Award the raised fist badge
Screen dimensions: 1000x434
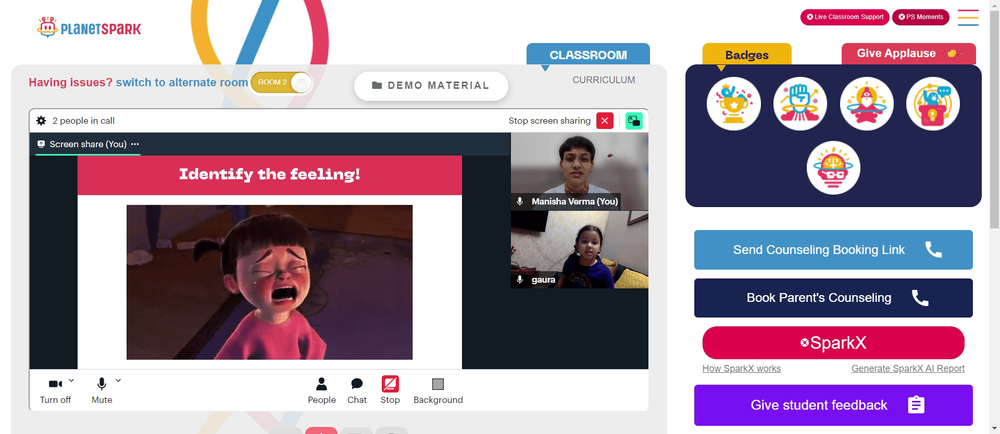point(800,104)
